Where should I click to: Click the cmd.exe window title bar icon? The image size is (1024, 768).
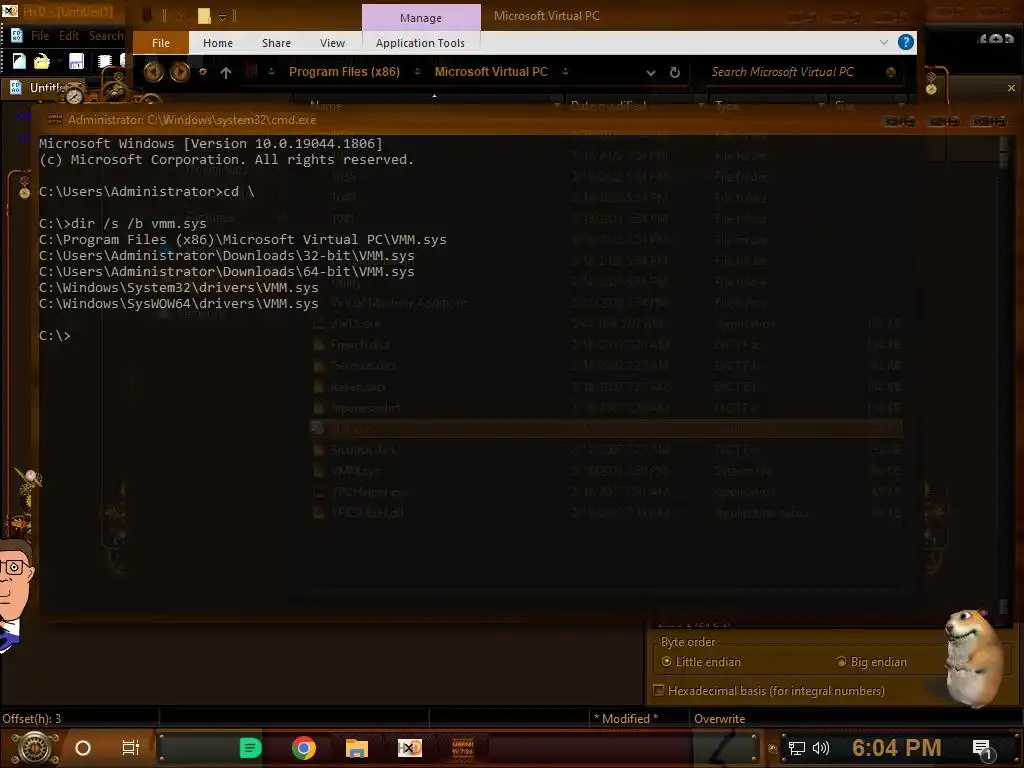point(55,120)
